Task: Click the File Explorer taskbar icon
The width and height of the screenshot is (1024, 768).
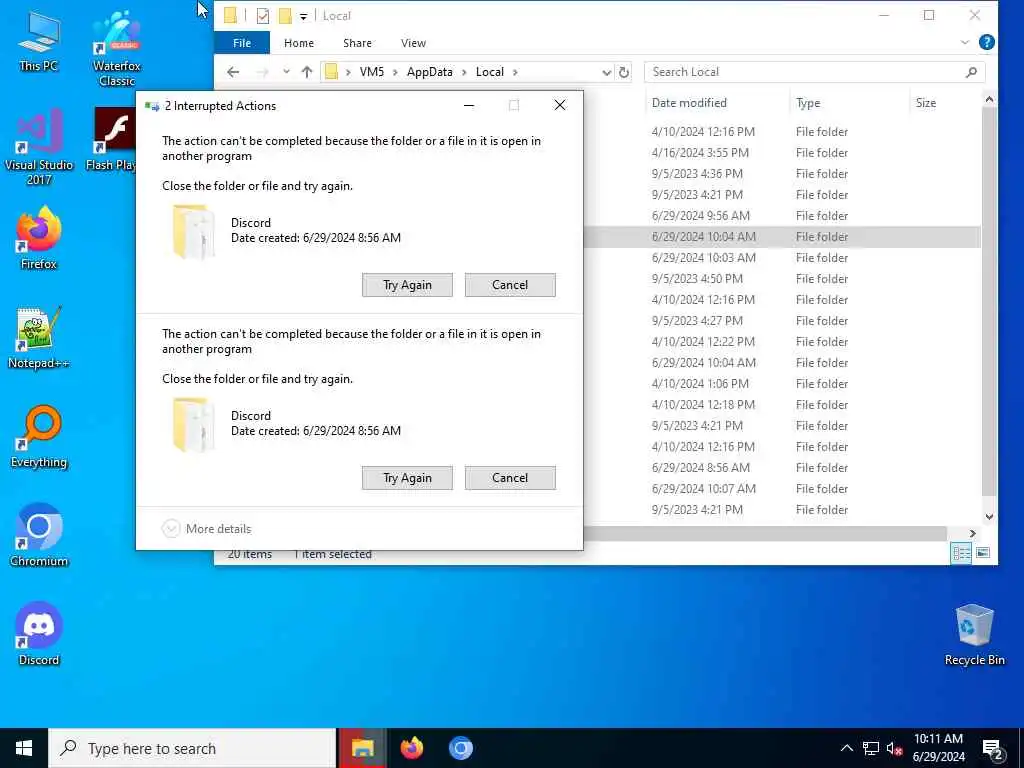Action: pos(362,748)
